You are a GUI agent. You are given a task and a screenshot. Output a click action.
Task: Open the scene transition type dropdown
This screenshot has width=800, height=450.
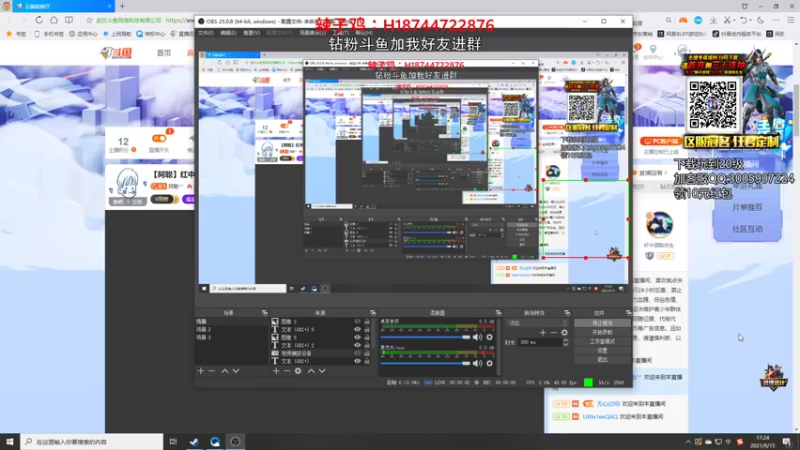(x=537, y=323)
